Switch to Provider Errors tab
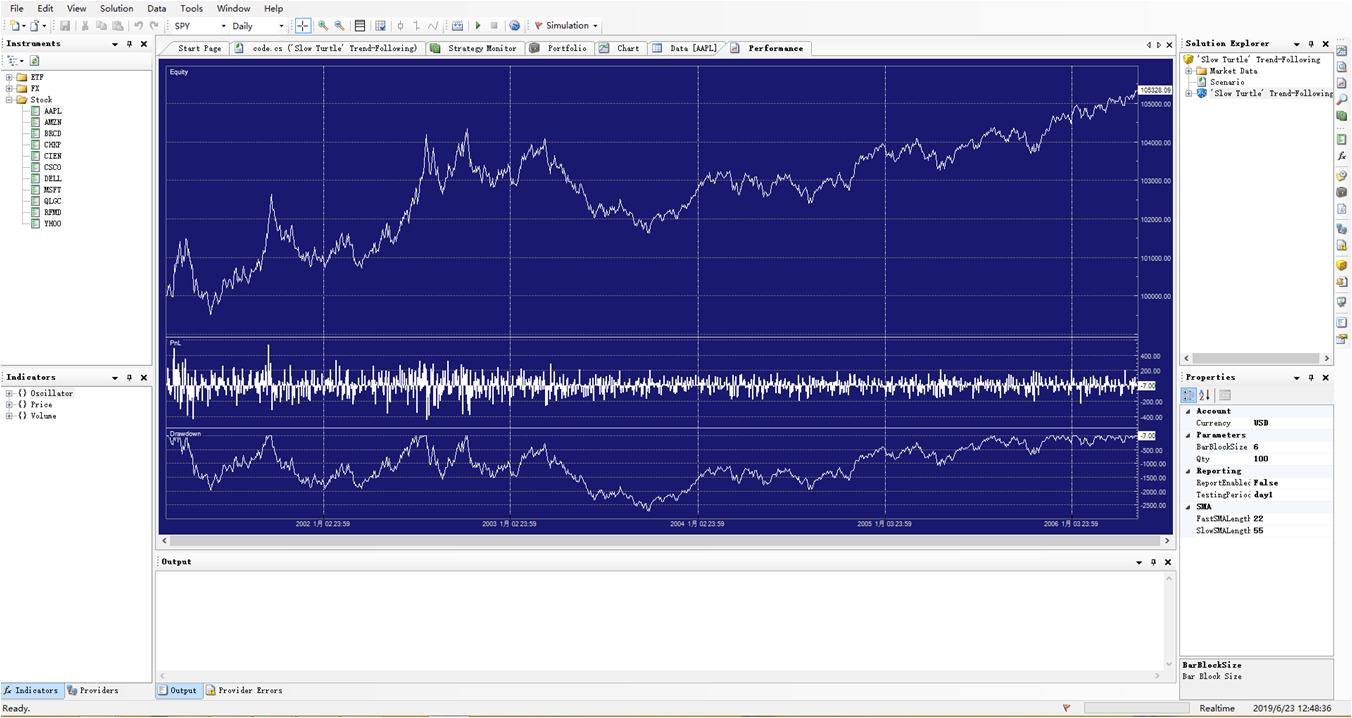 click(244, 690)
